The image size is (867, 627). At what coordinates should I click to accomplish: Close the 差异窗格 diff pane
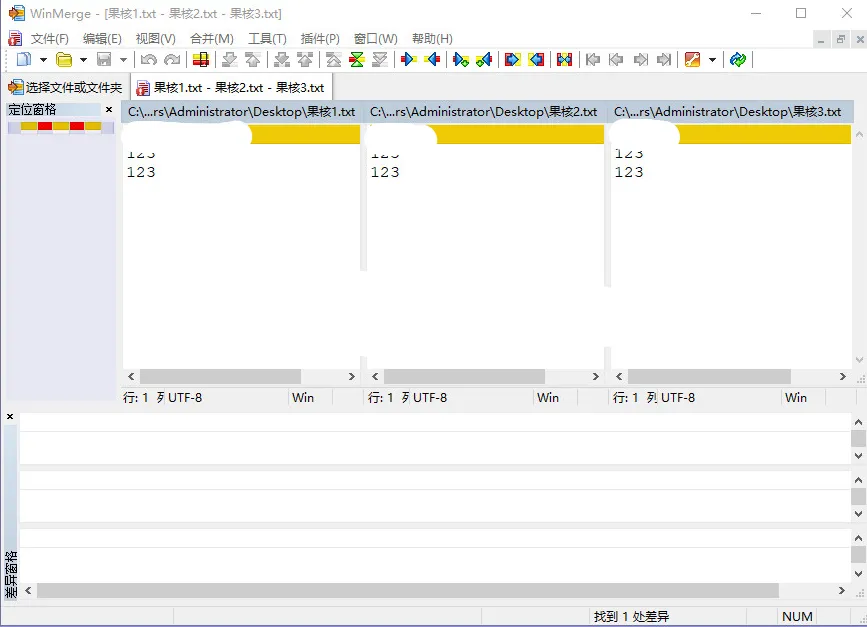click(10, 416)
